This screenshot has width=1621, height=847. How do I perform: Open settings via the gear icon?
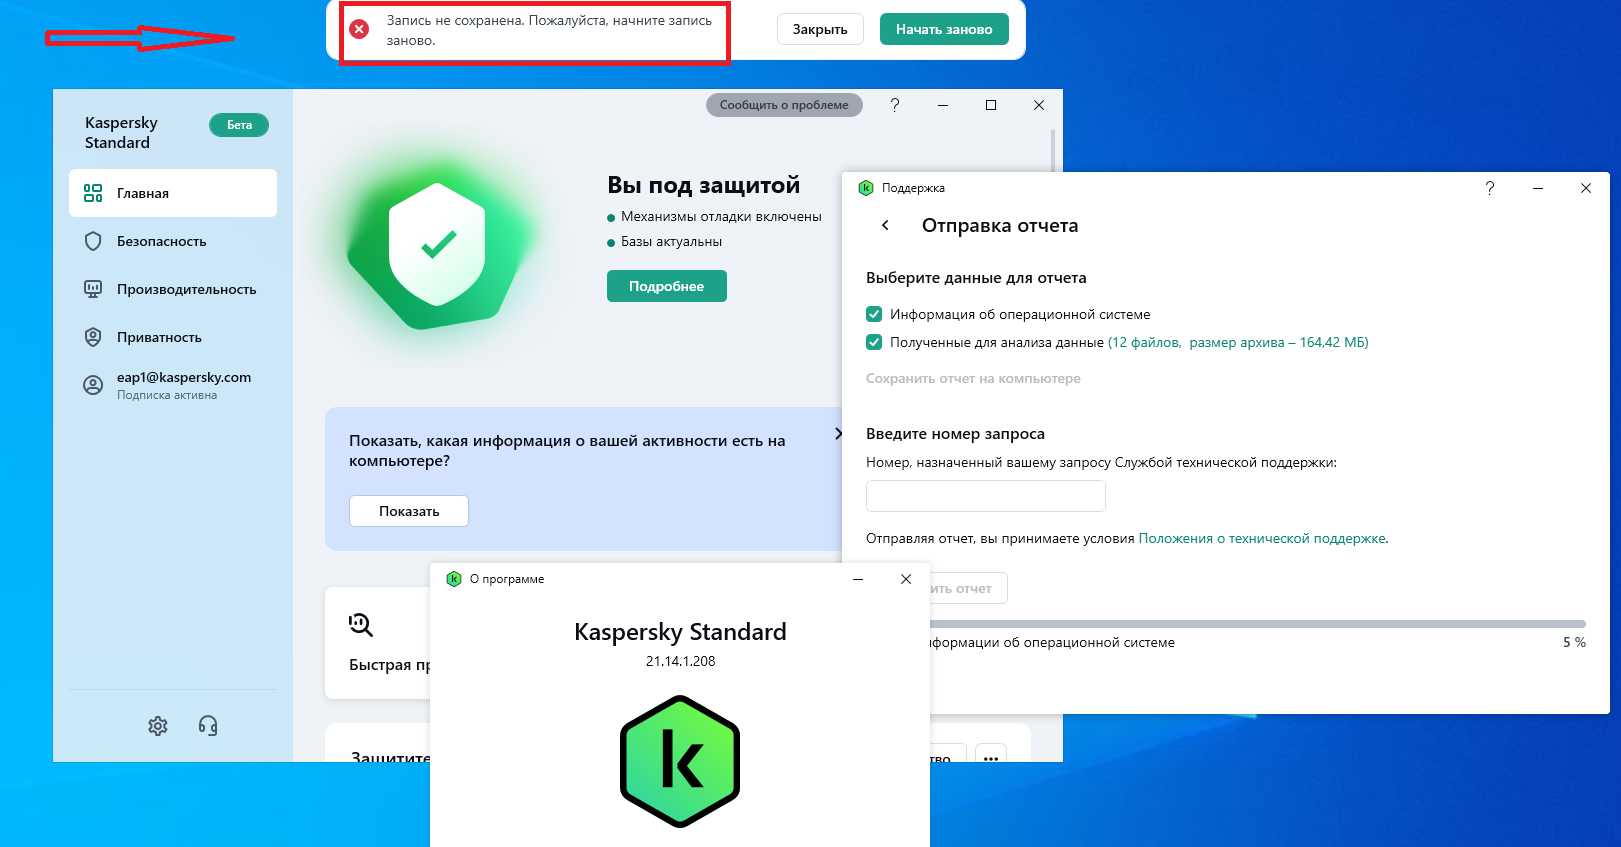click(158, 726)
